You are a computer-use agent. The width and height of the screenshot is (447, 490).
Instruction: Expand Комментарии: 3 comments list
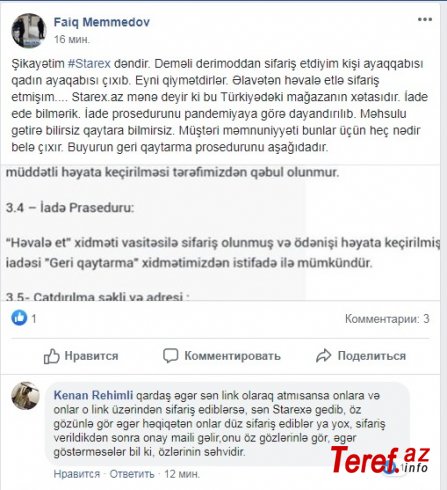click(x=387, y=319)
